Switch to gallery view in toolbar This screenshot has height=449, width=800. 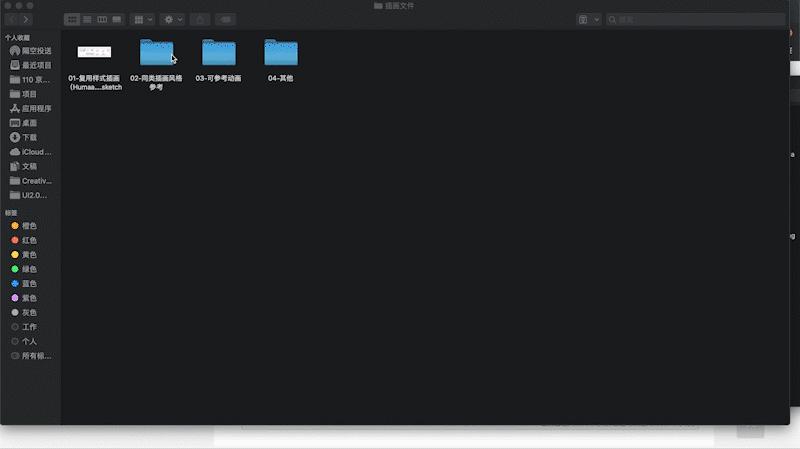tap(117, 19)
